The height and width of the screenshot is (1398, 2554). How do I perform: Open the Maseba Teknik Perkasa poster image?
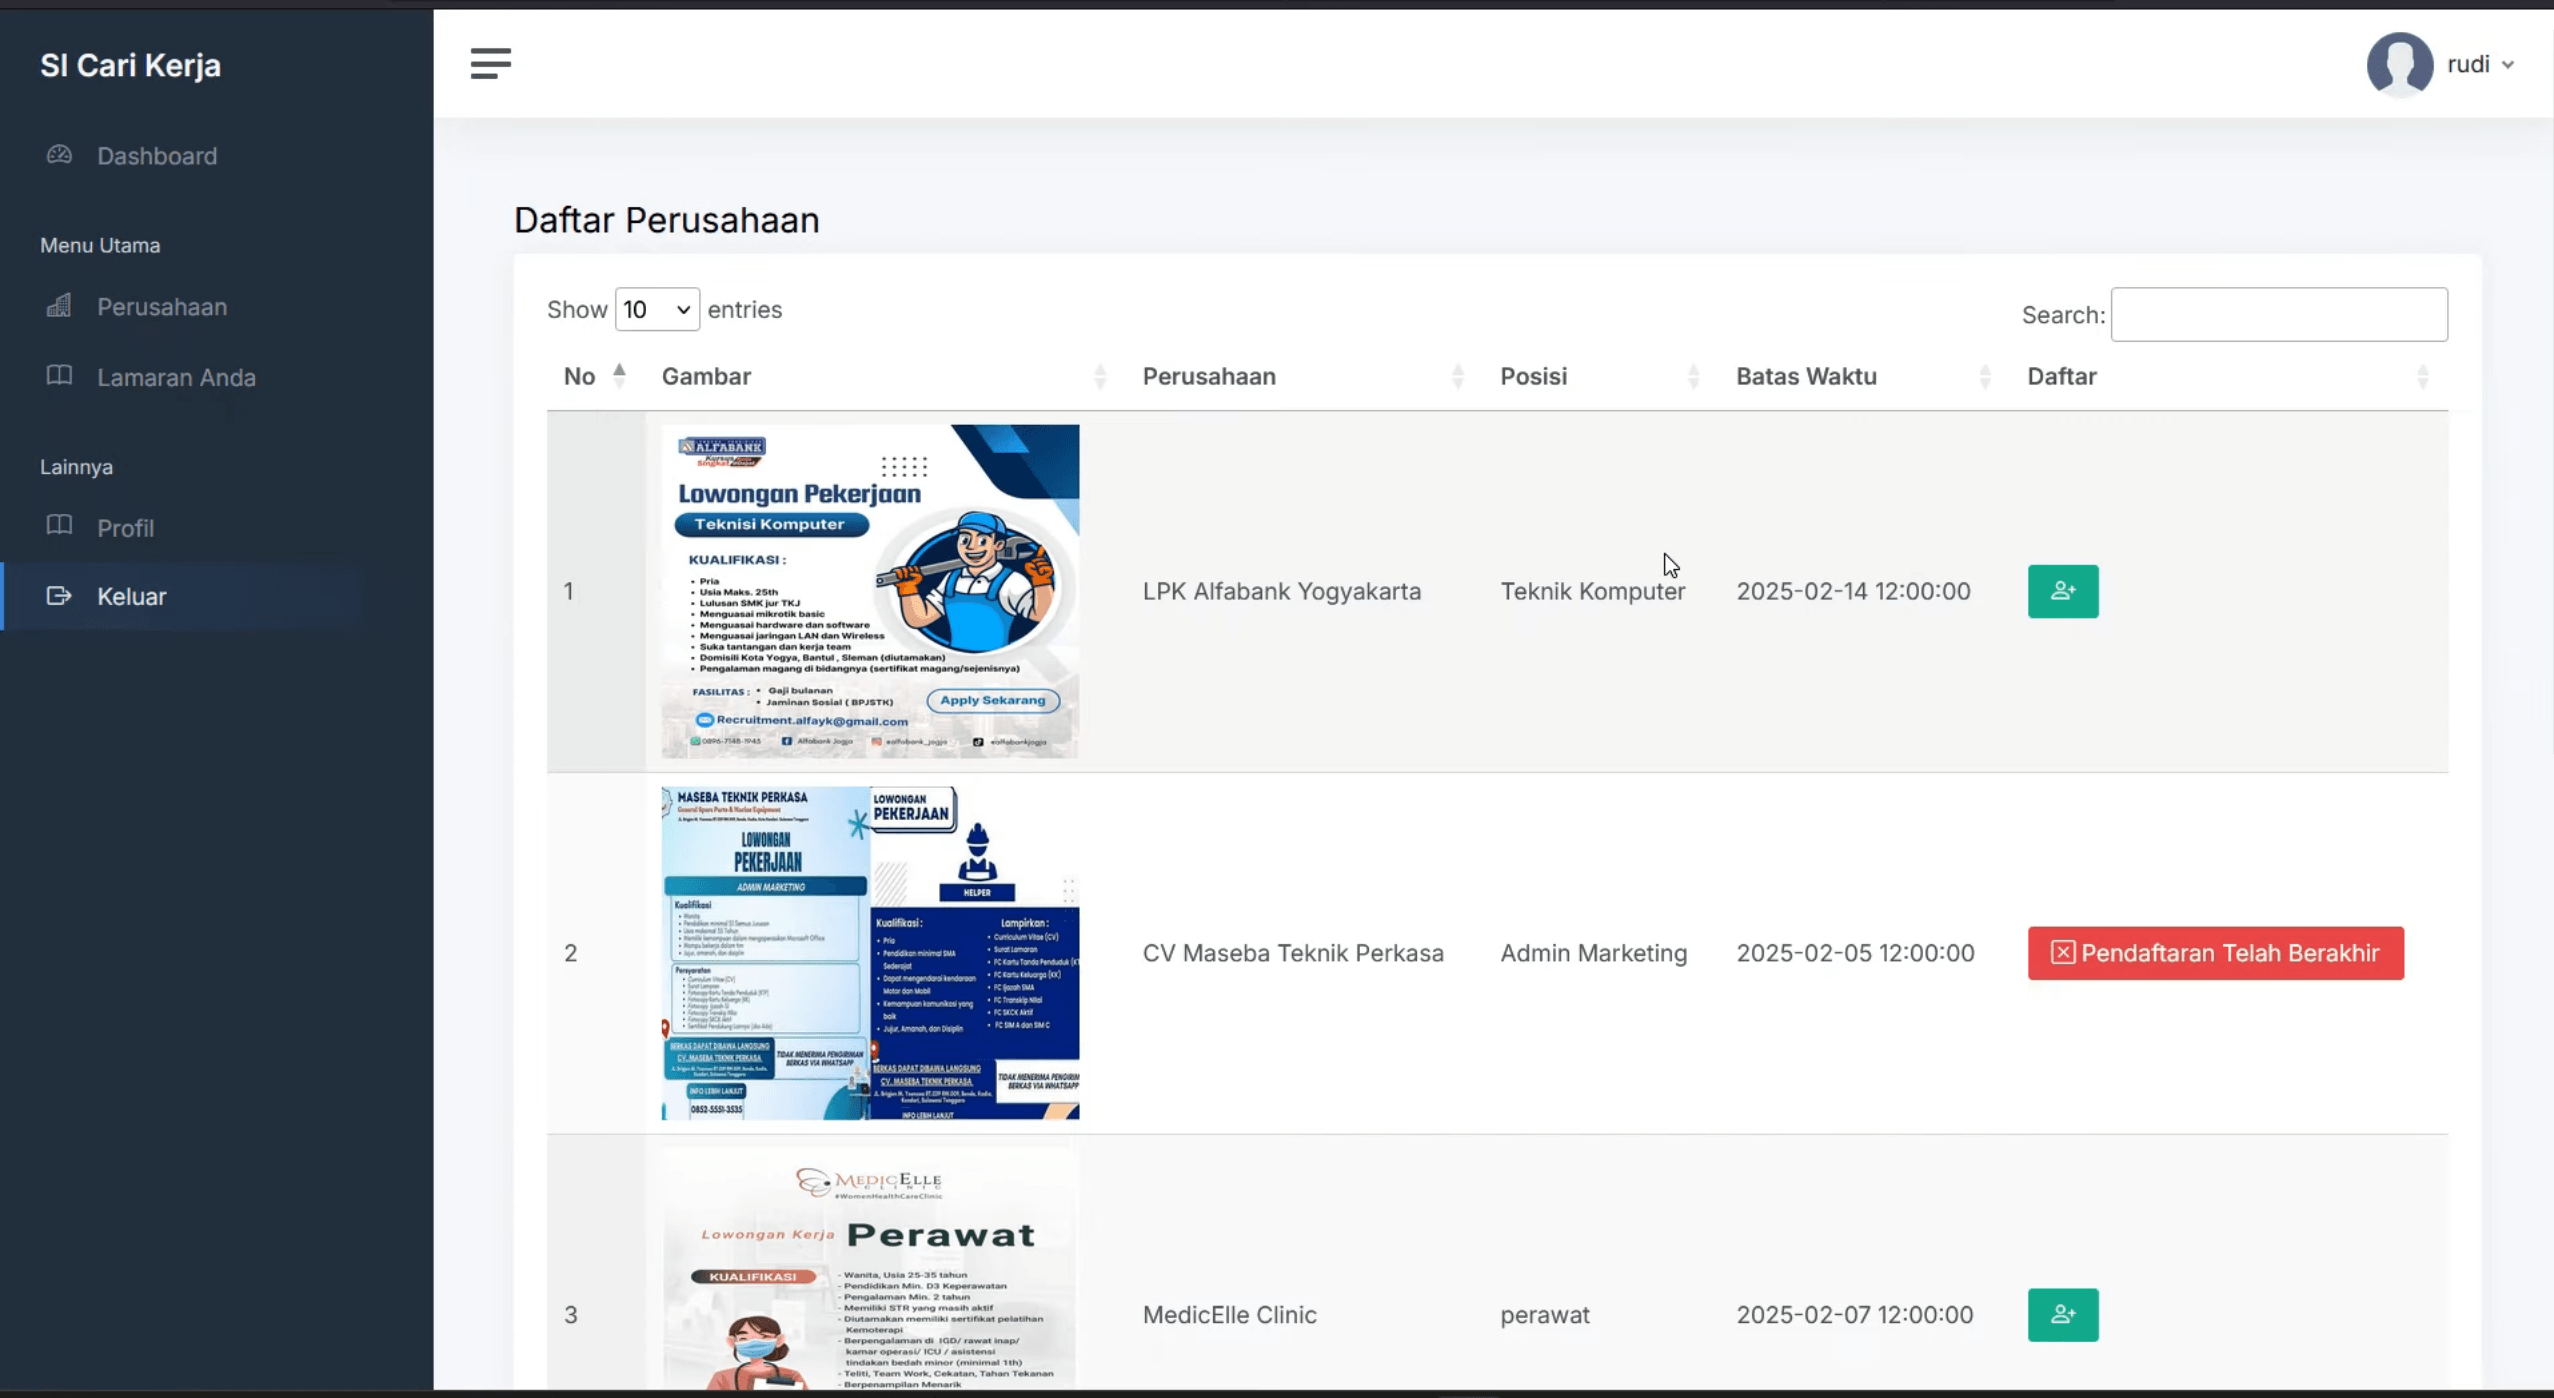pyautogui.click(x=870, y=953)
